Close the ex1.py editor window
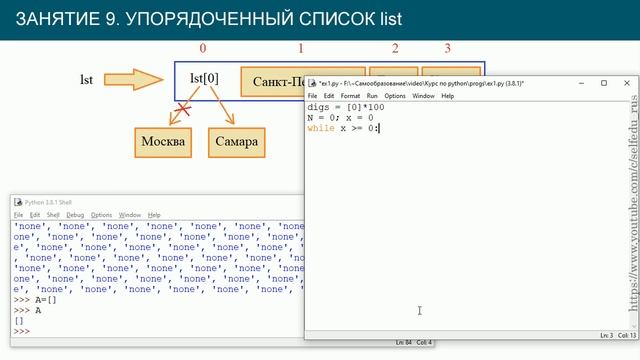640x360 pixels. point(627,83)
